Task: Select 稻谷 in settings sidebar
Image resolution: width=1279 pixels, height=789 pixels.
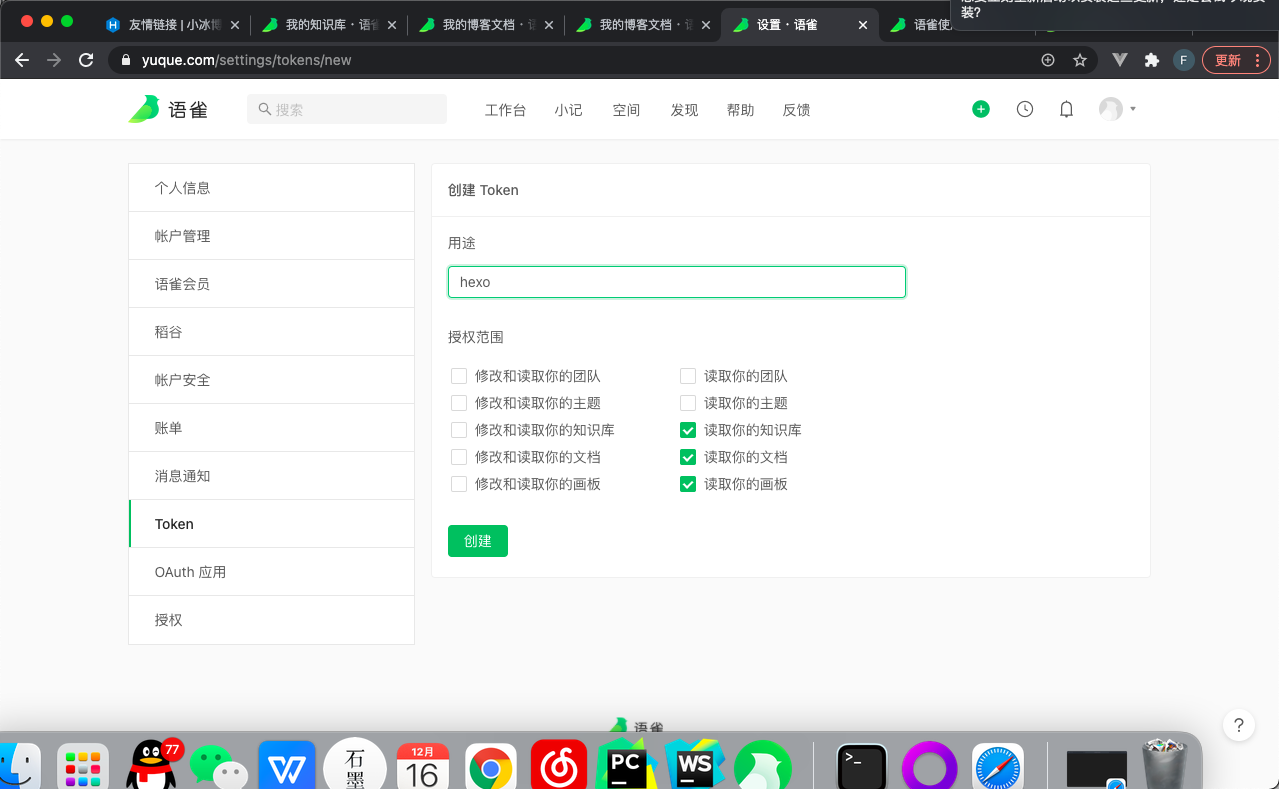Action: pyautogui.click(x=271, y=332)
